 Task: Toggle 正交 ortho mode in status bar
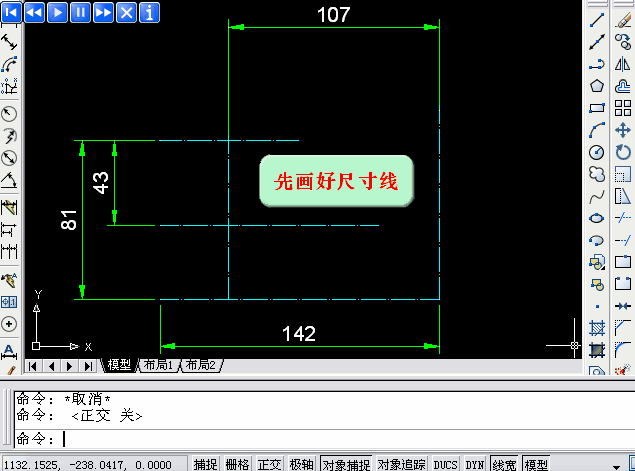click(269, 465)
